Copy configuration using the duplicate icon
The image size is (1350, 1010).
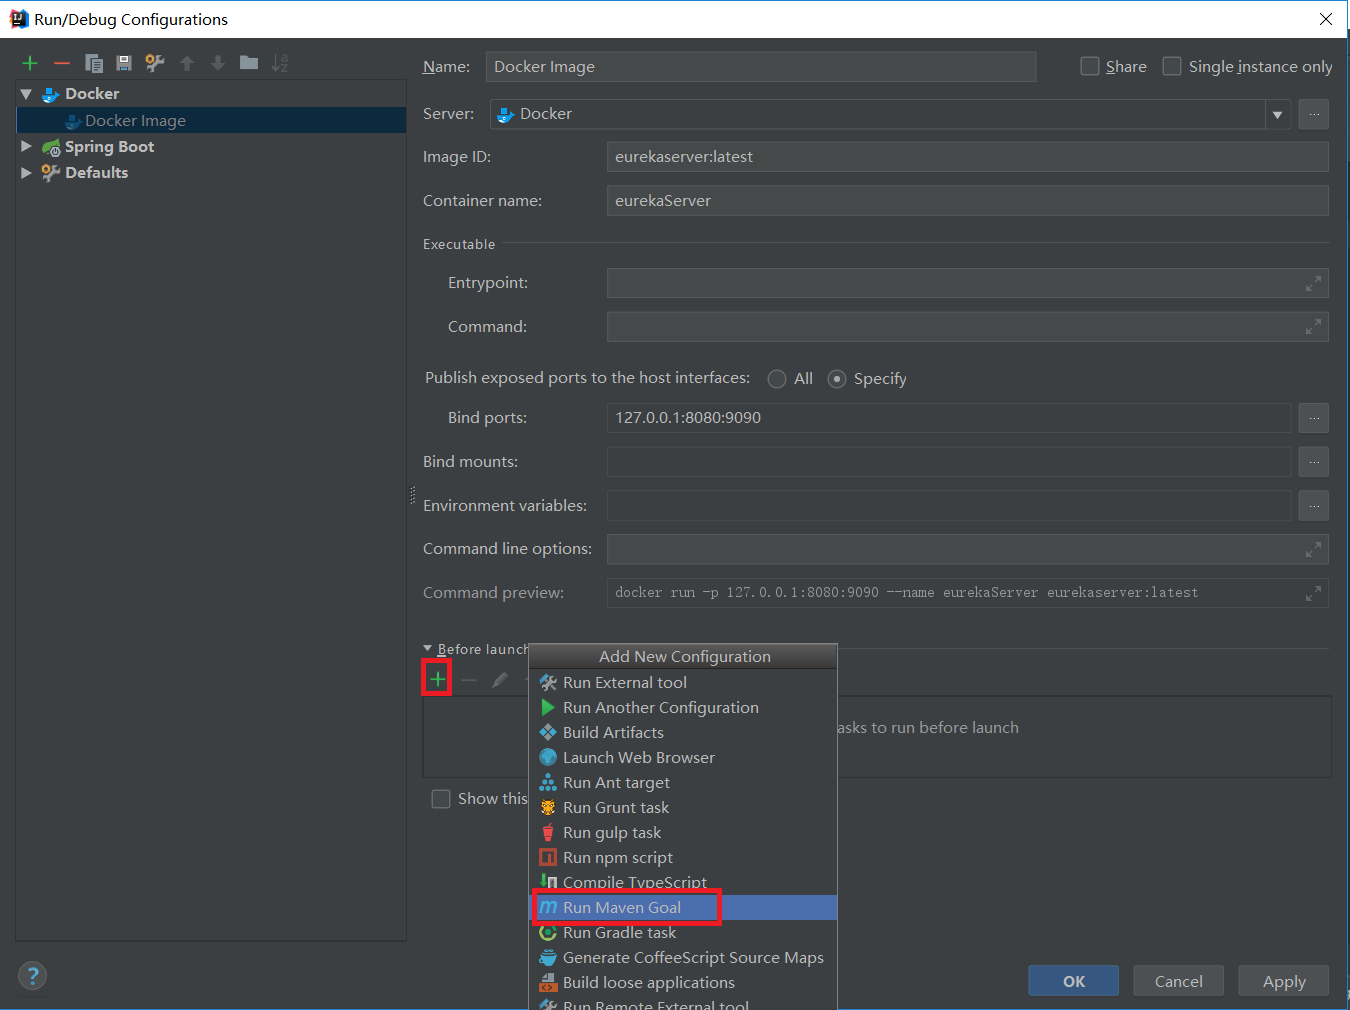(94, 63)
